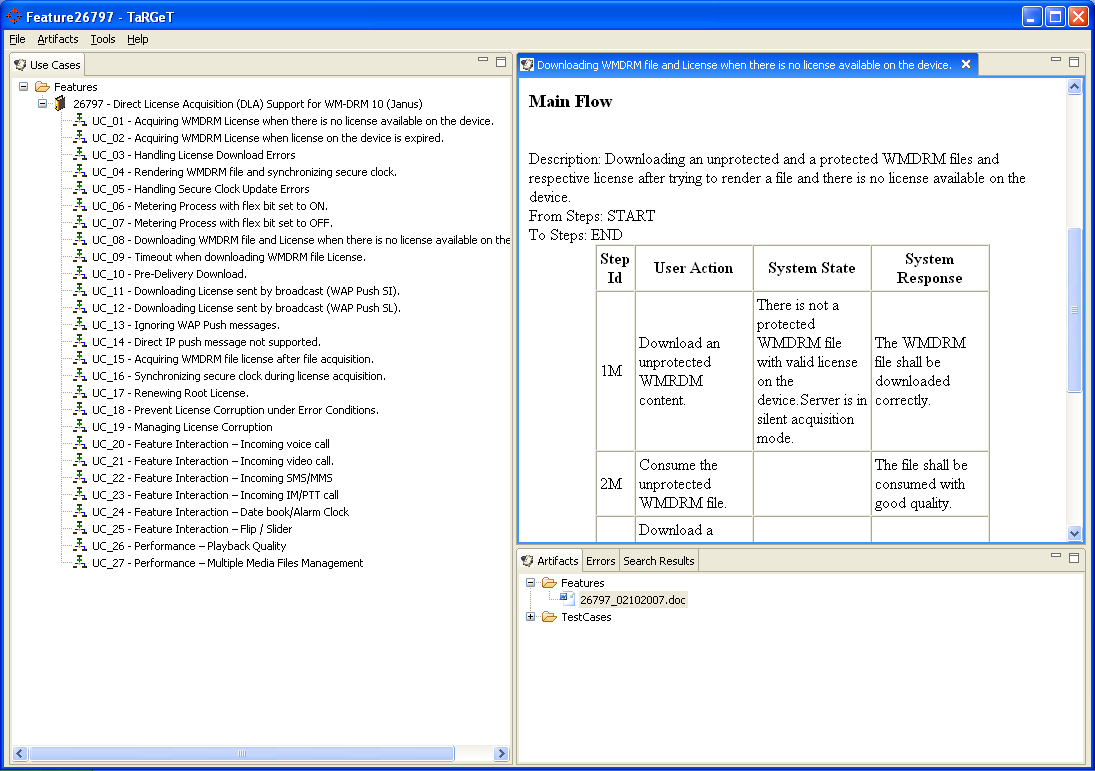Click the down scroll arrow in editor
Screen dimensions: 1095x771
1074,534
